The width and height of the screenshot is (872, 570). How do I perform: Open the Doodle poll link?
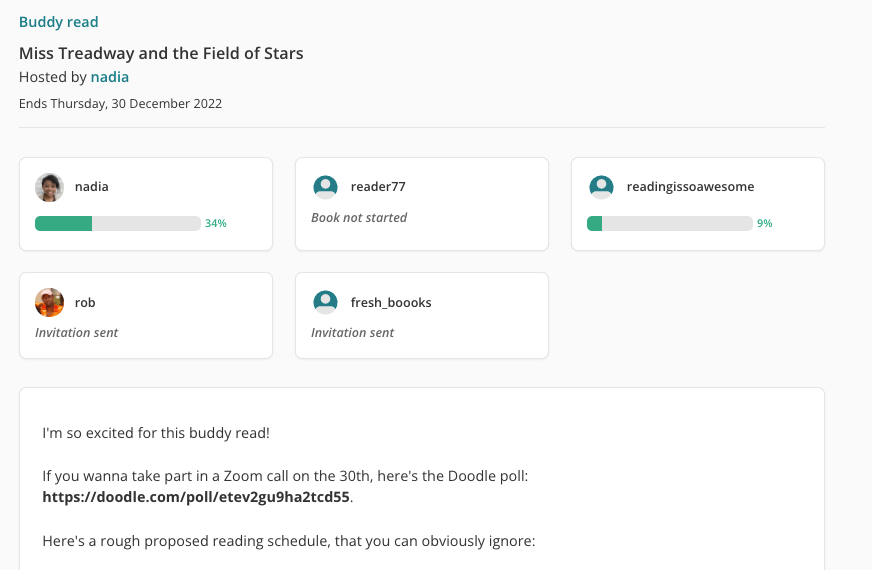(x=196, y=497)
